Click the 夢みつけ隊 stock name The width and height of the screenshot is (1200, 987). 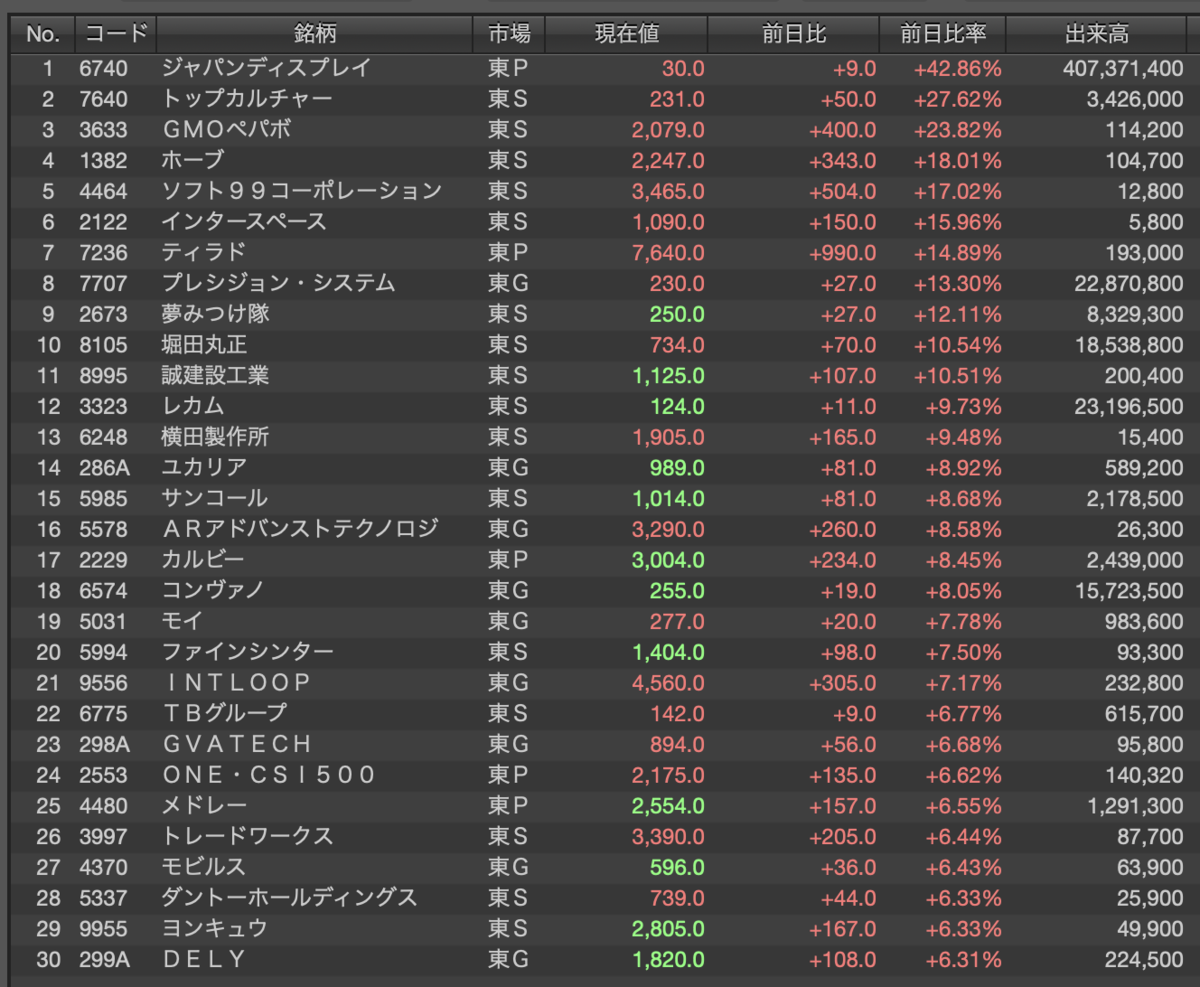215,314
